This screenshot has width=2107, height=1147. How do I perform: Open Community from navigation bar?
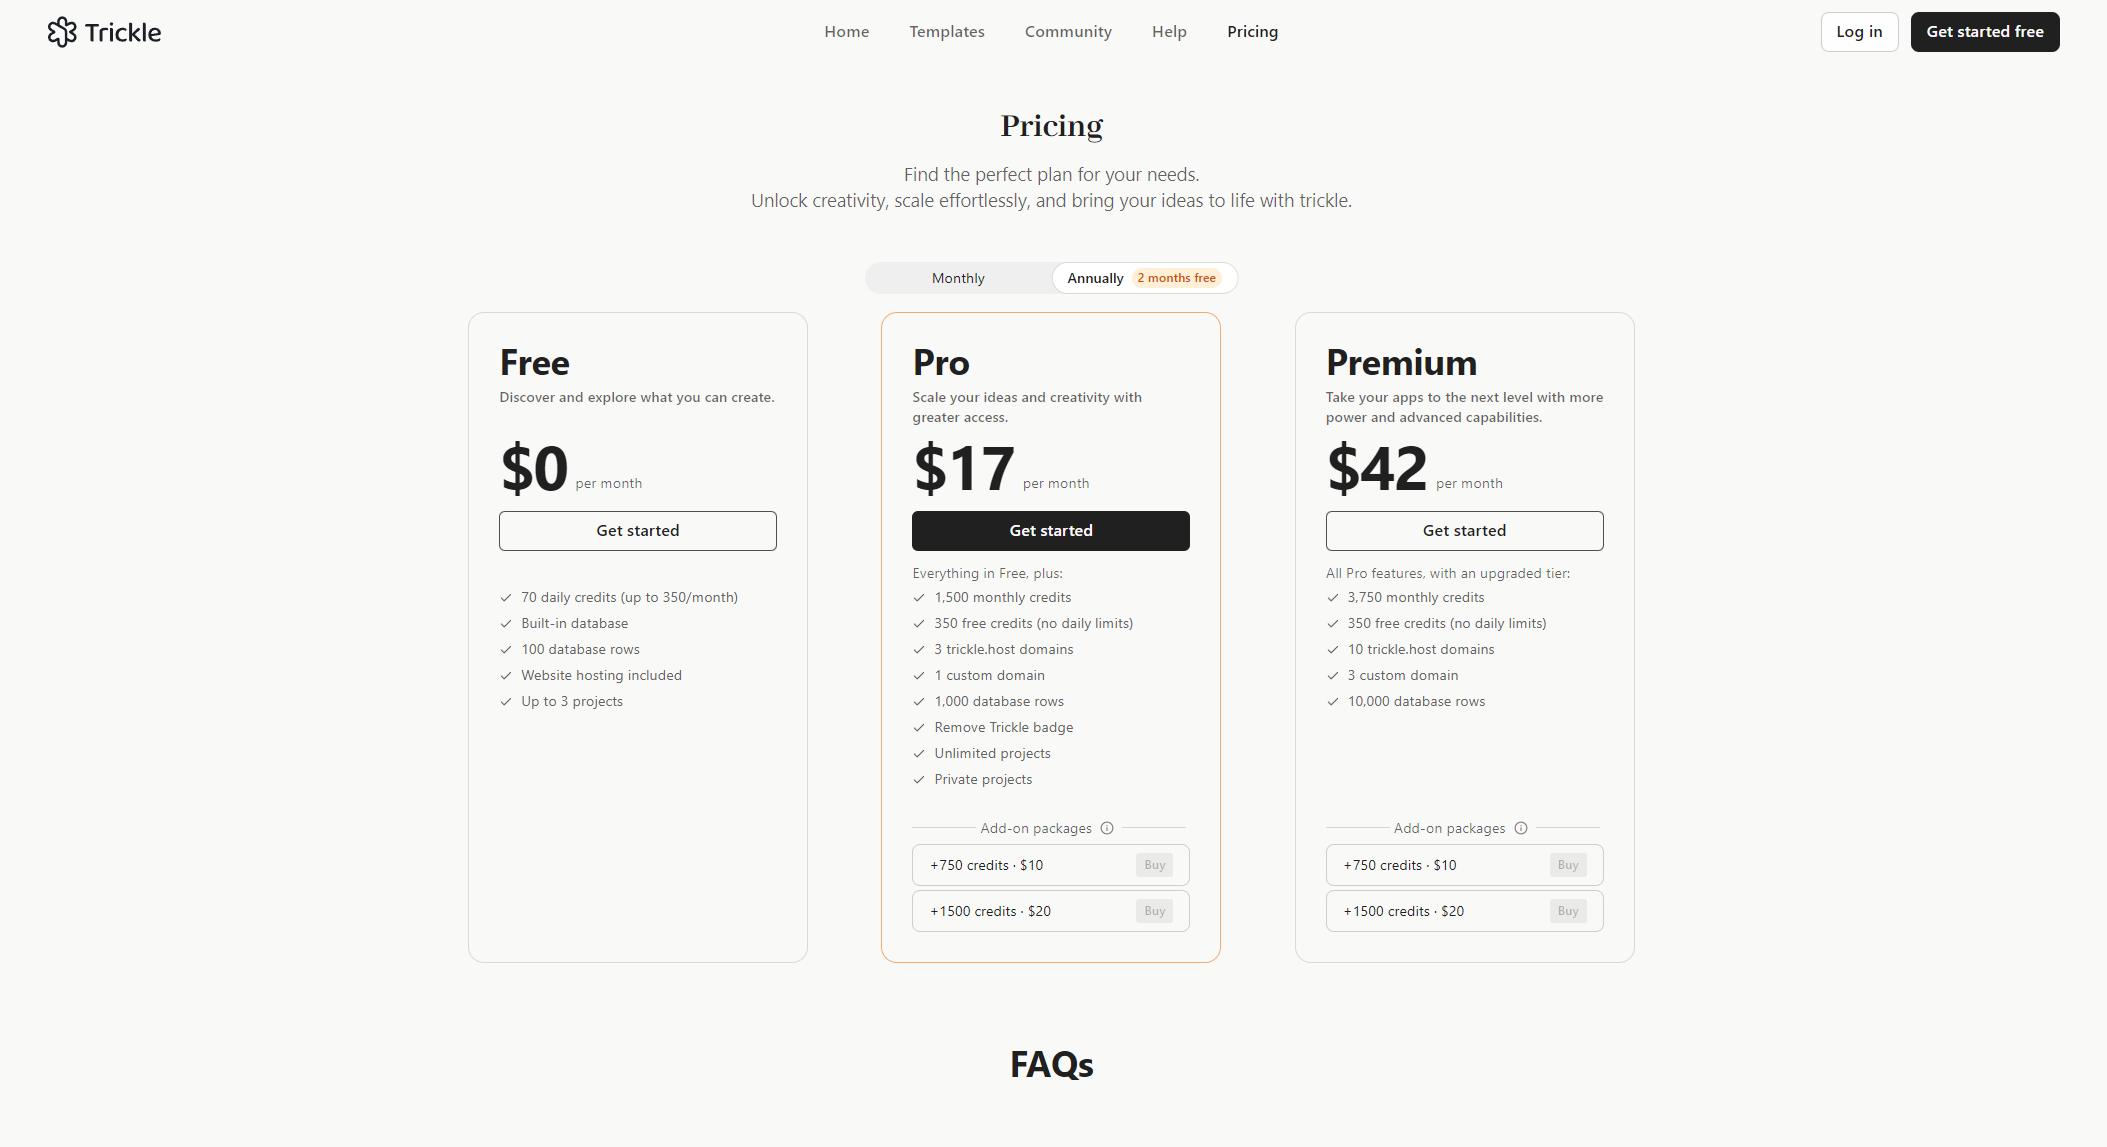point(1068,32)
